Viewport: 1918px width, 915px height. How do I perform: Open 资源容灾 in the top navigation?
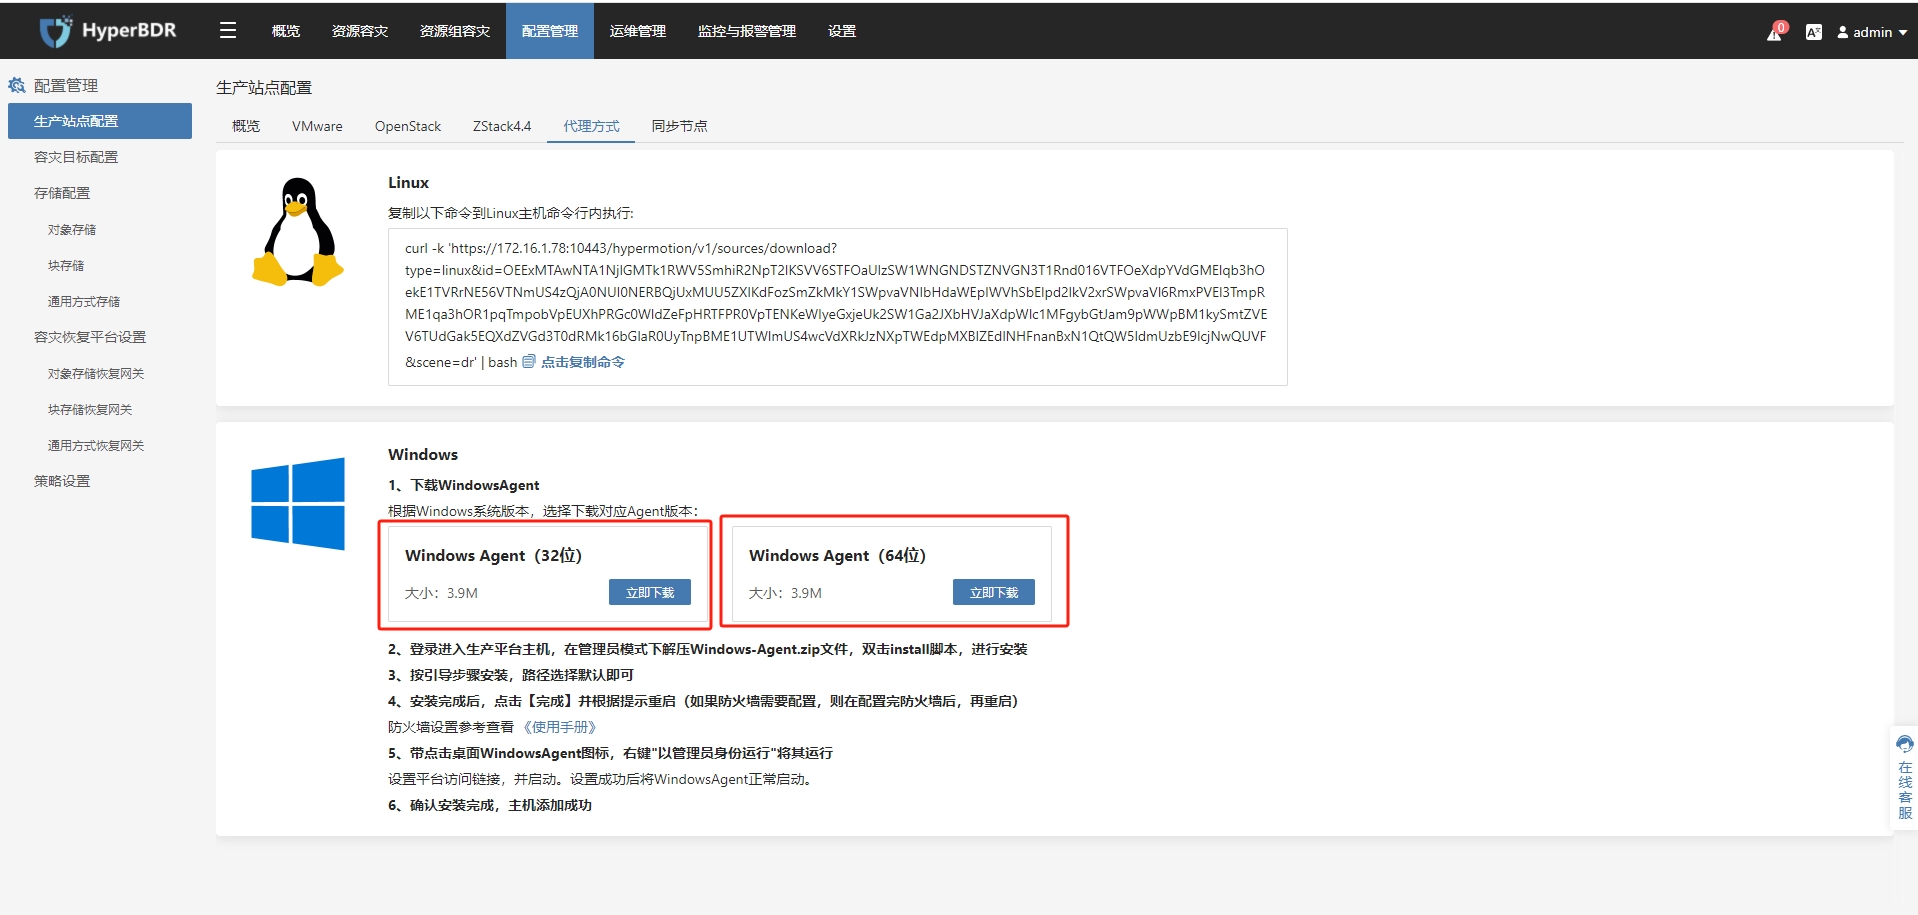tap(360, 31)
